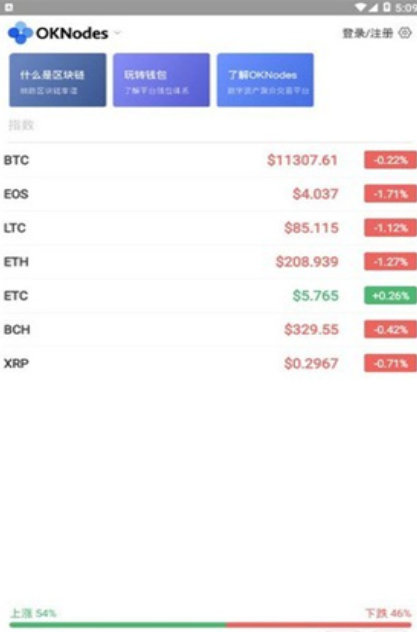Click the LTC -1.12% change badge
Viewport: 417px width, 632px height.
390,228
